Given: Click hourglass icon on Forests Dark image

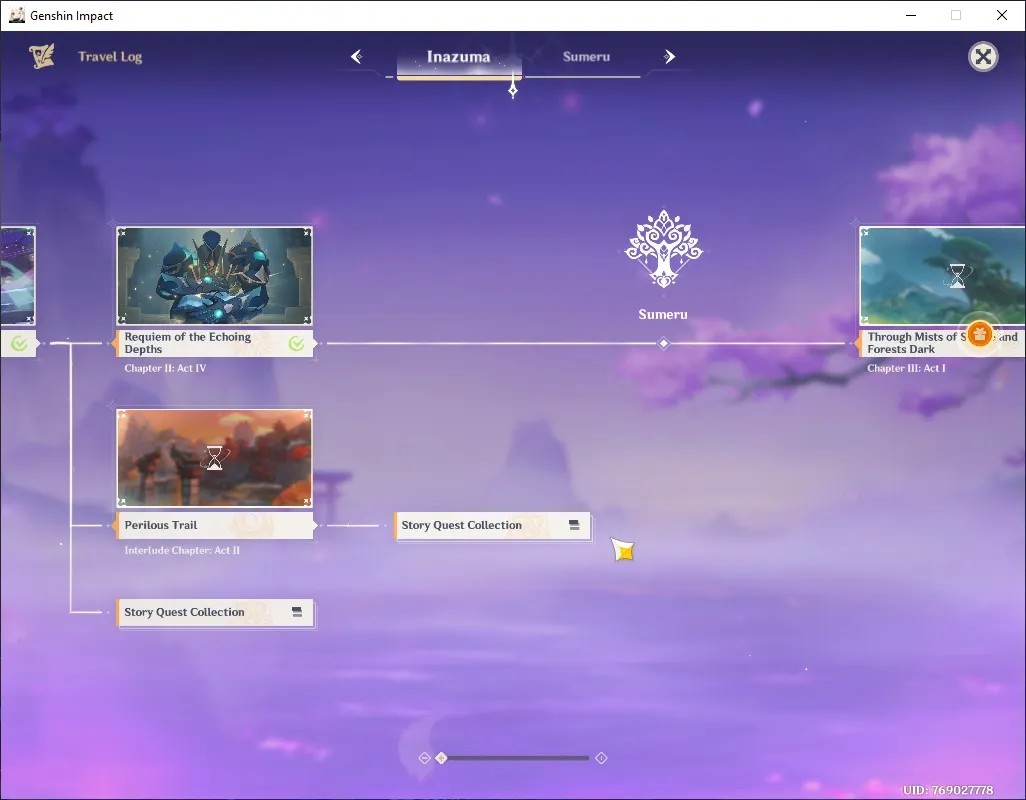Looking at the screenshot, I should coord(957,276).
